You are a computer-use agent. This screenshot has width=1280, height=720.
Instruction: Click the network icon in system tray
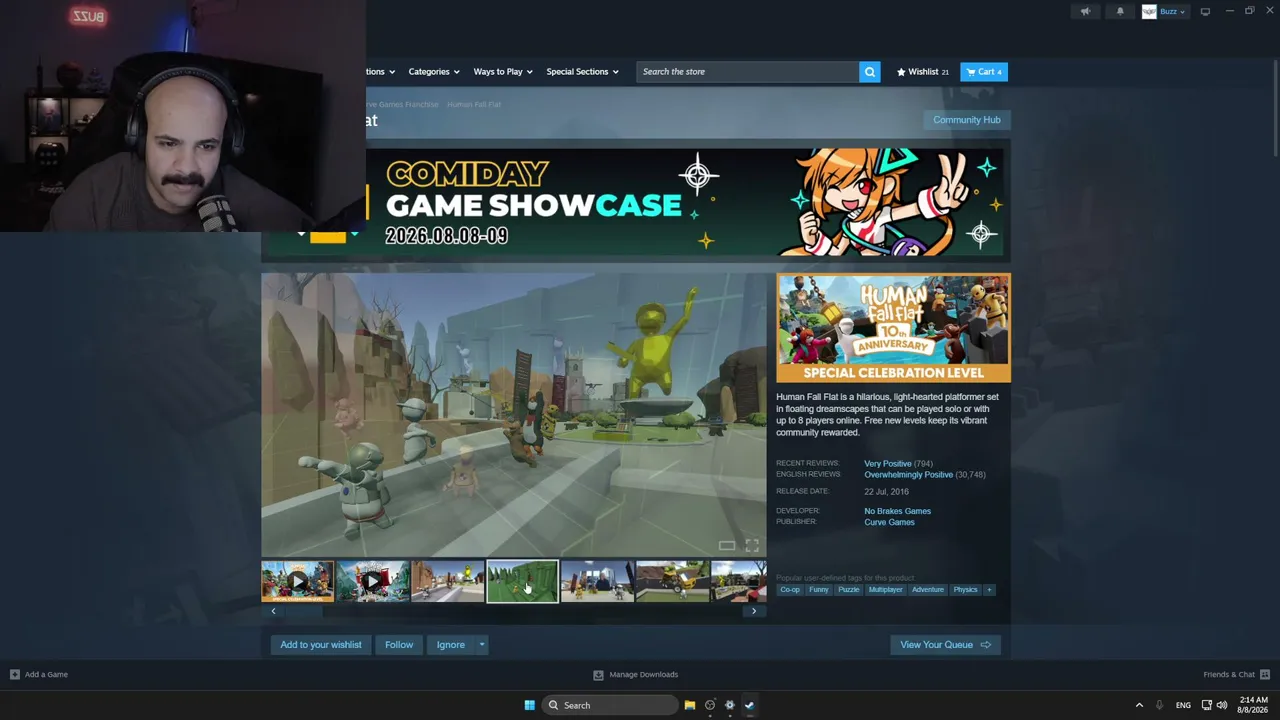1207,705
